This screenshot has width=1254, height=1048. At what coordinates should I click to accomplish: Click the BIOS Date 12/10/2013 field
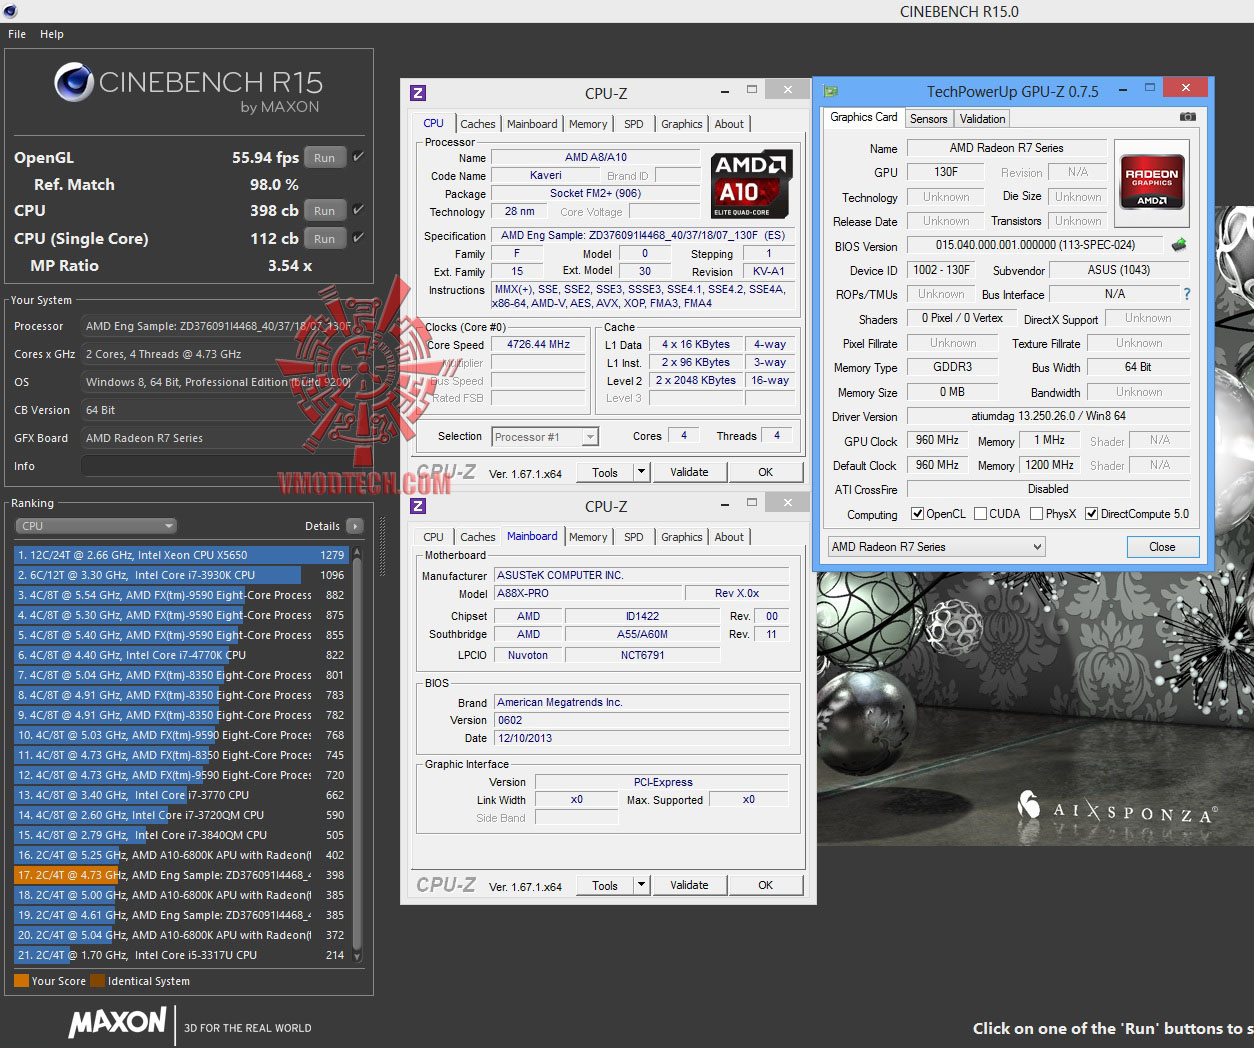pyautogui.click(x=642, y=738)
